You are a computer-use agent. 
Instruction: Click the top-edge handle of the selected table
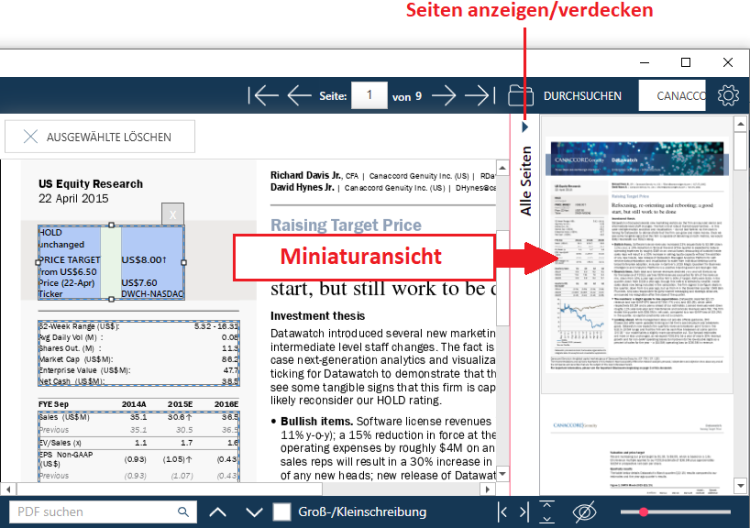click(x=111, y=225)
